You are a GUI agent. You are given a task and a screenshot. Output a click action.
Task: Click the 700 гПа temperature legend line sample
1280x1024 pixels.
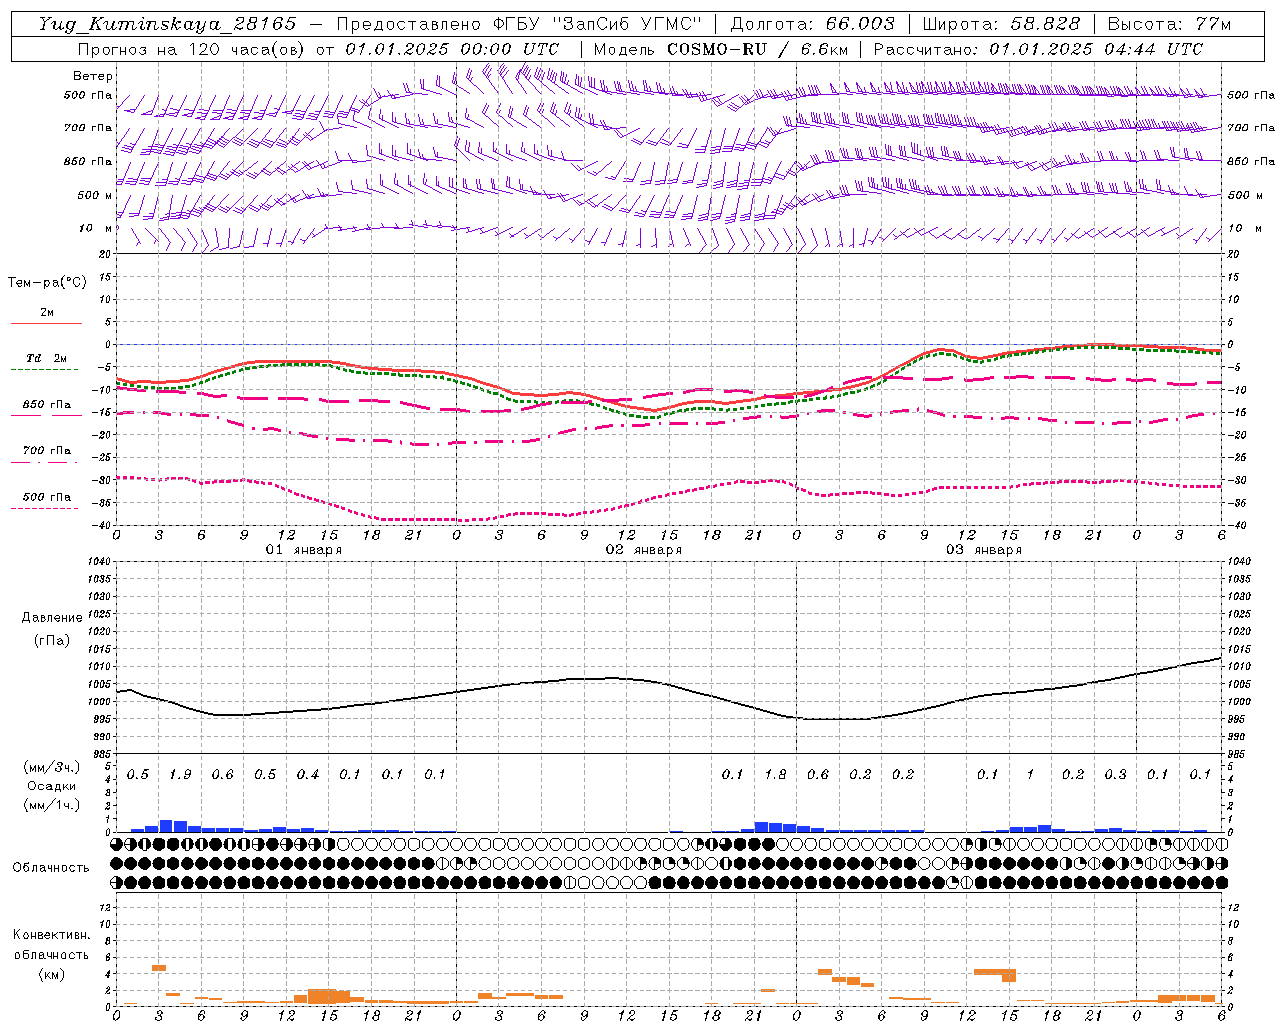[44, 462]
